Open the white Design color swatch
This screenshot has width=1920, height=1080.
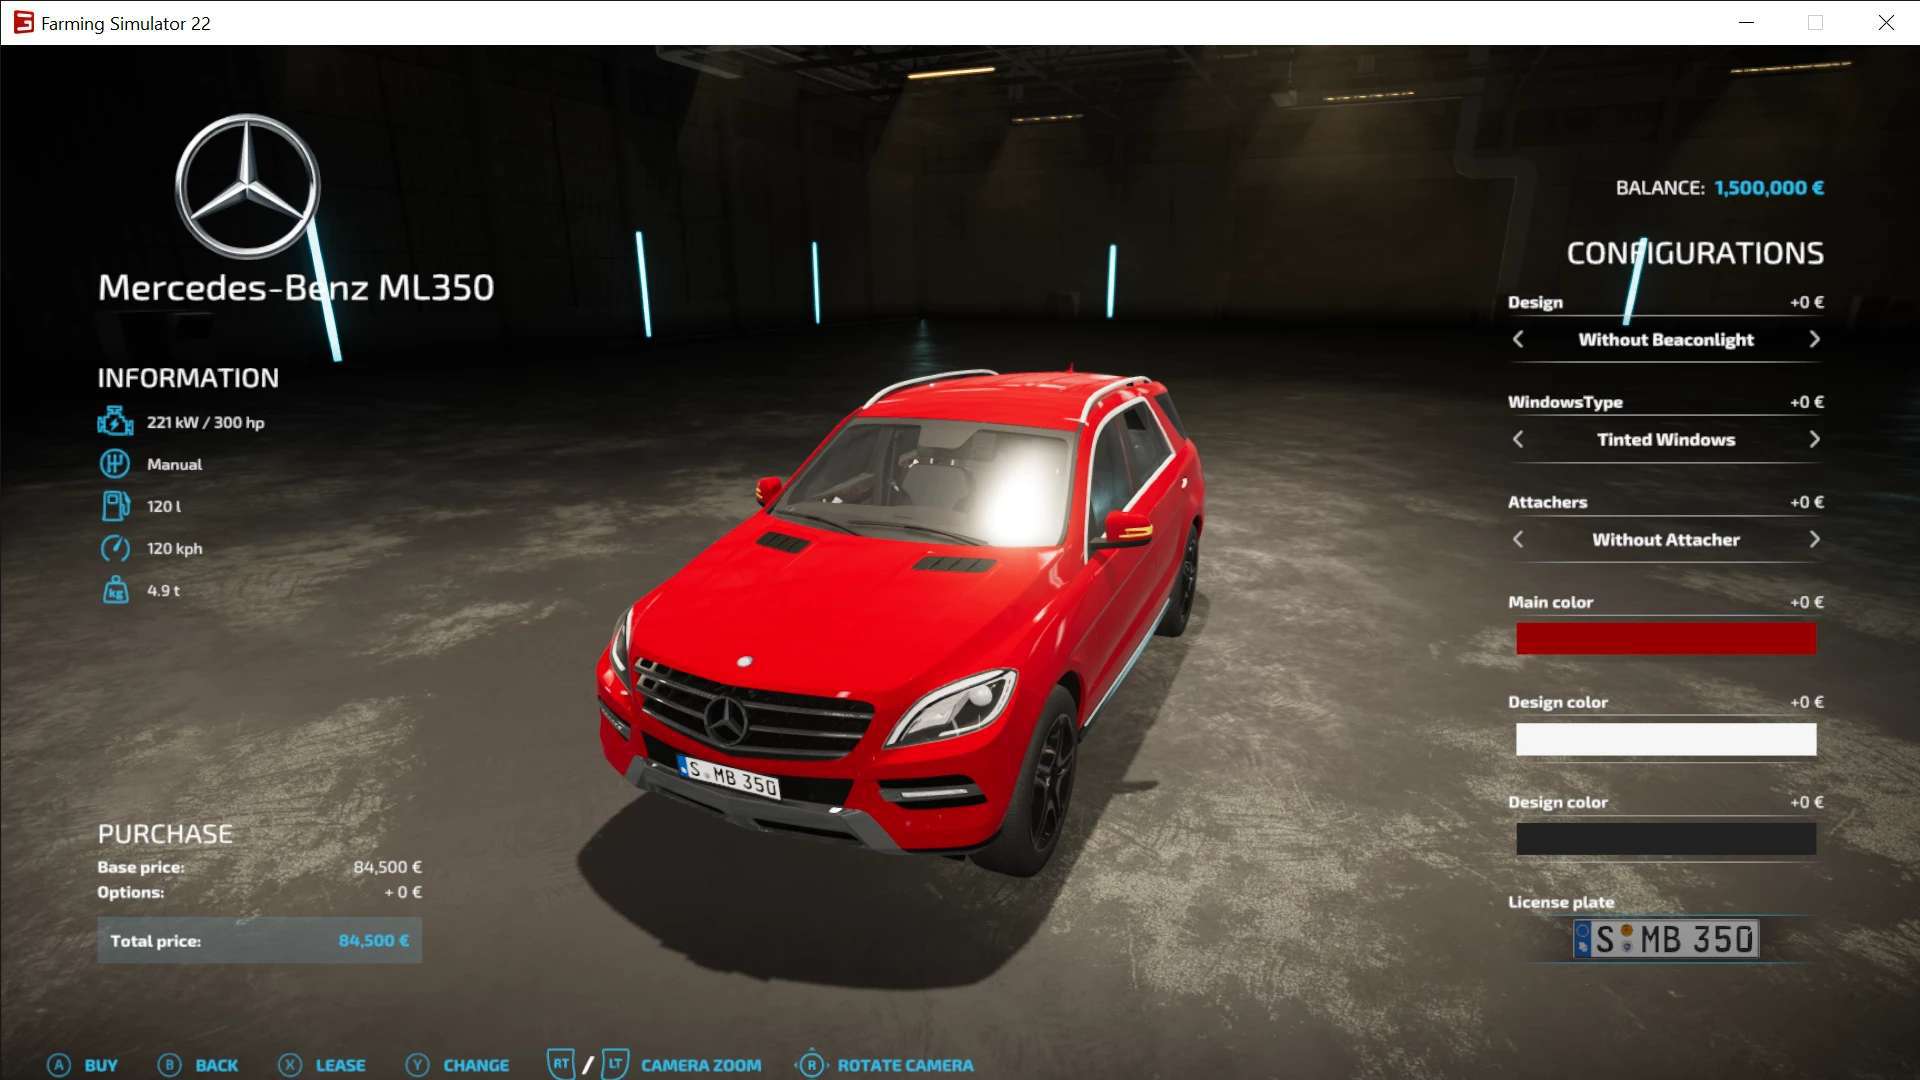coord(1665,739)
